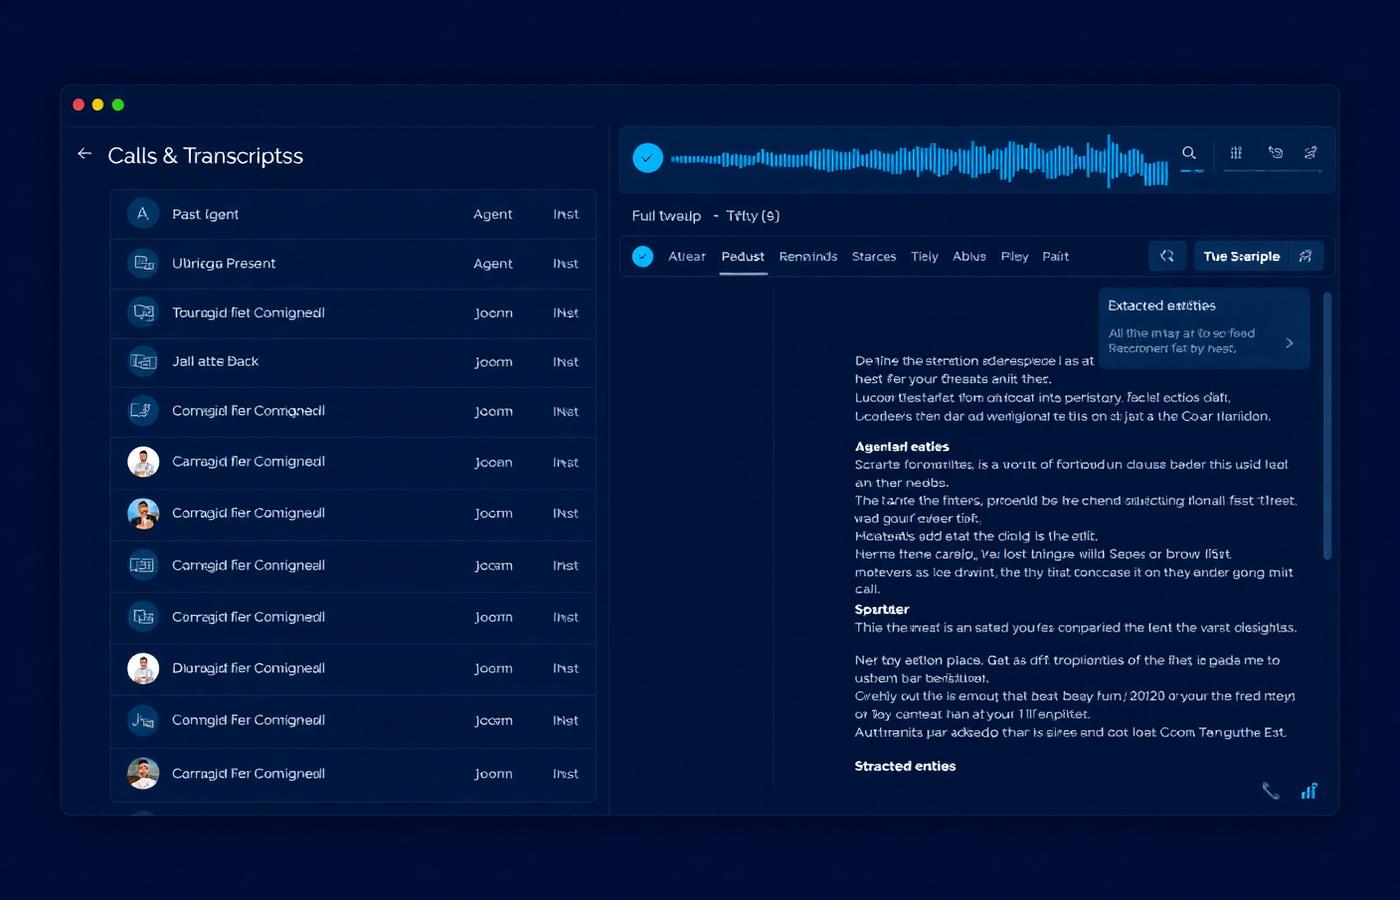
Task: Toggle the blue check circle beside the waveform
Action: (648, 158)
